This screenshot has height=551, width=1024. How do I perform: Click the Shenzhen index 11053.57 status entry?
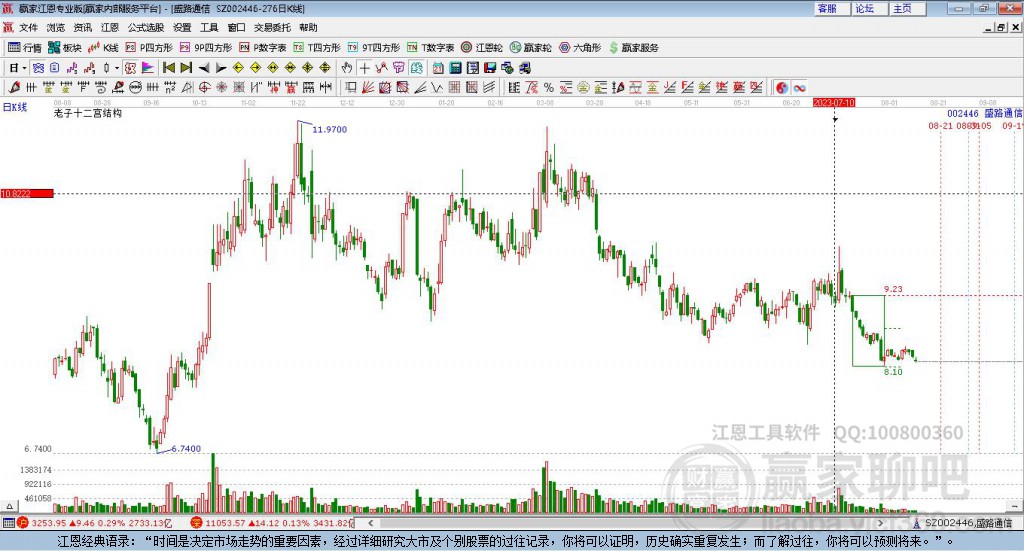tap(272, 523)
